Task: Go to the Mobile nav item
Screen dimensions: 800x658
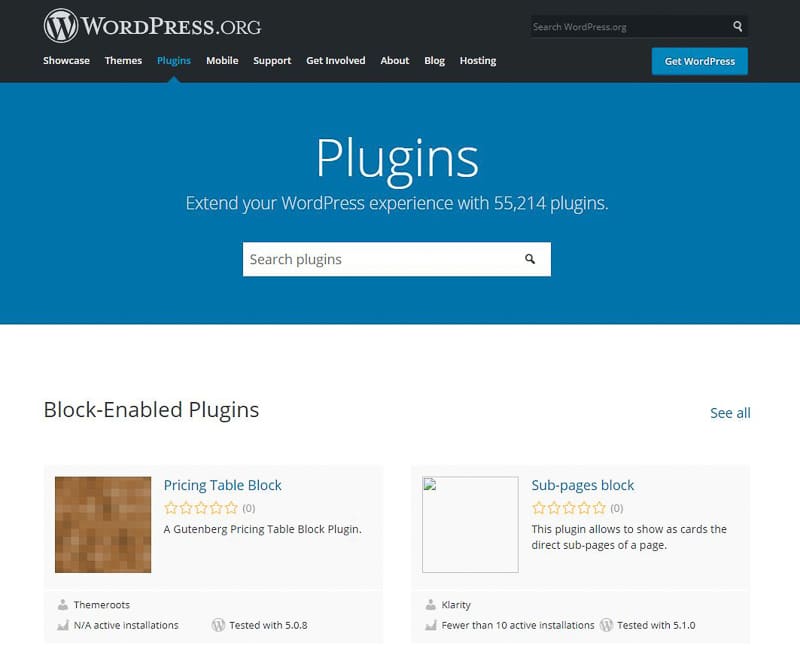Action: click(222, 61)
